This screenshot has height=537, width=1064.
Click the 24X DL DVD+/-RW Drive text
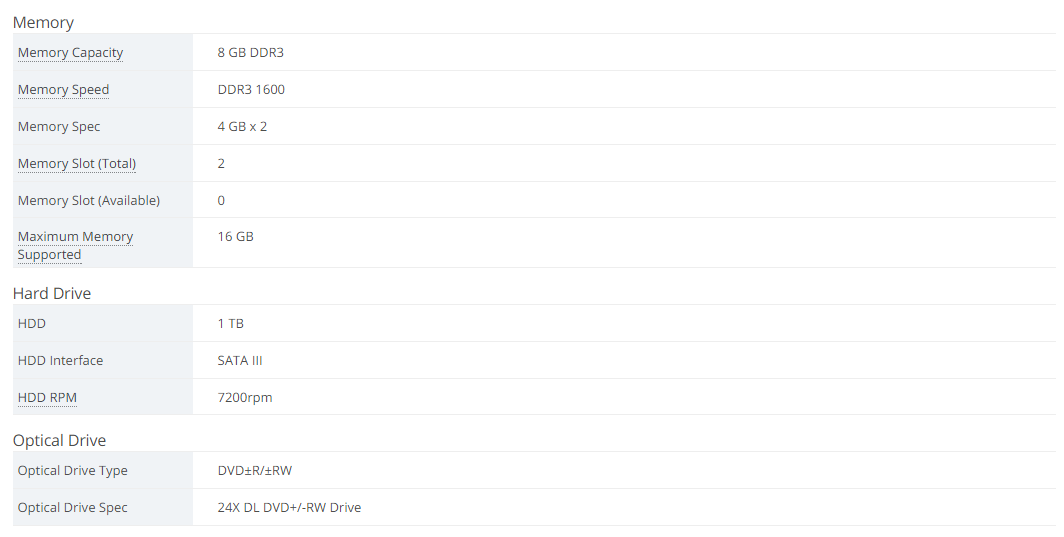click(x=289, y=508)
